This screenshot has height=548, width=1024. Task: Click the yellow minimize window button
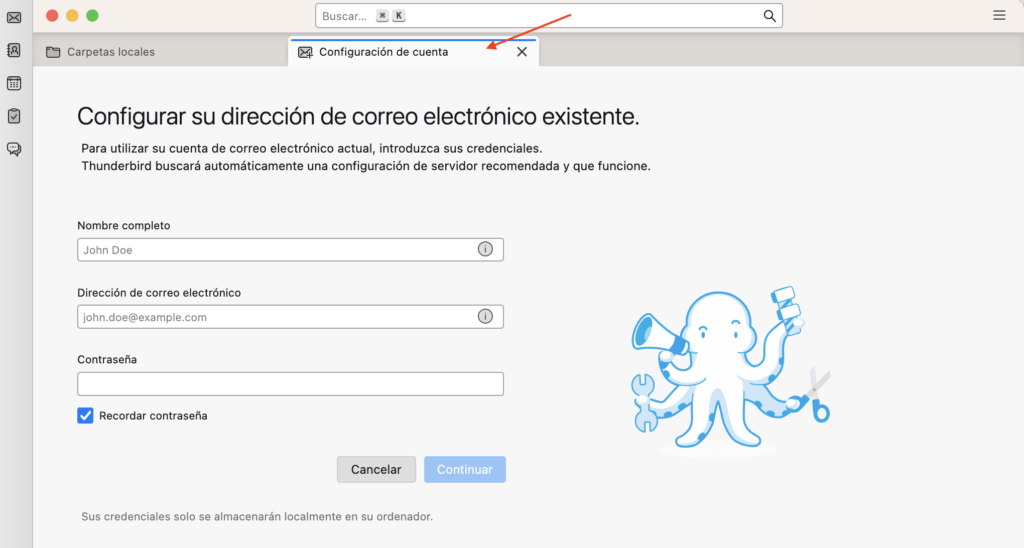click(72, 16)
